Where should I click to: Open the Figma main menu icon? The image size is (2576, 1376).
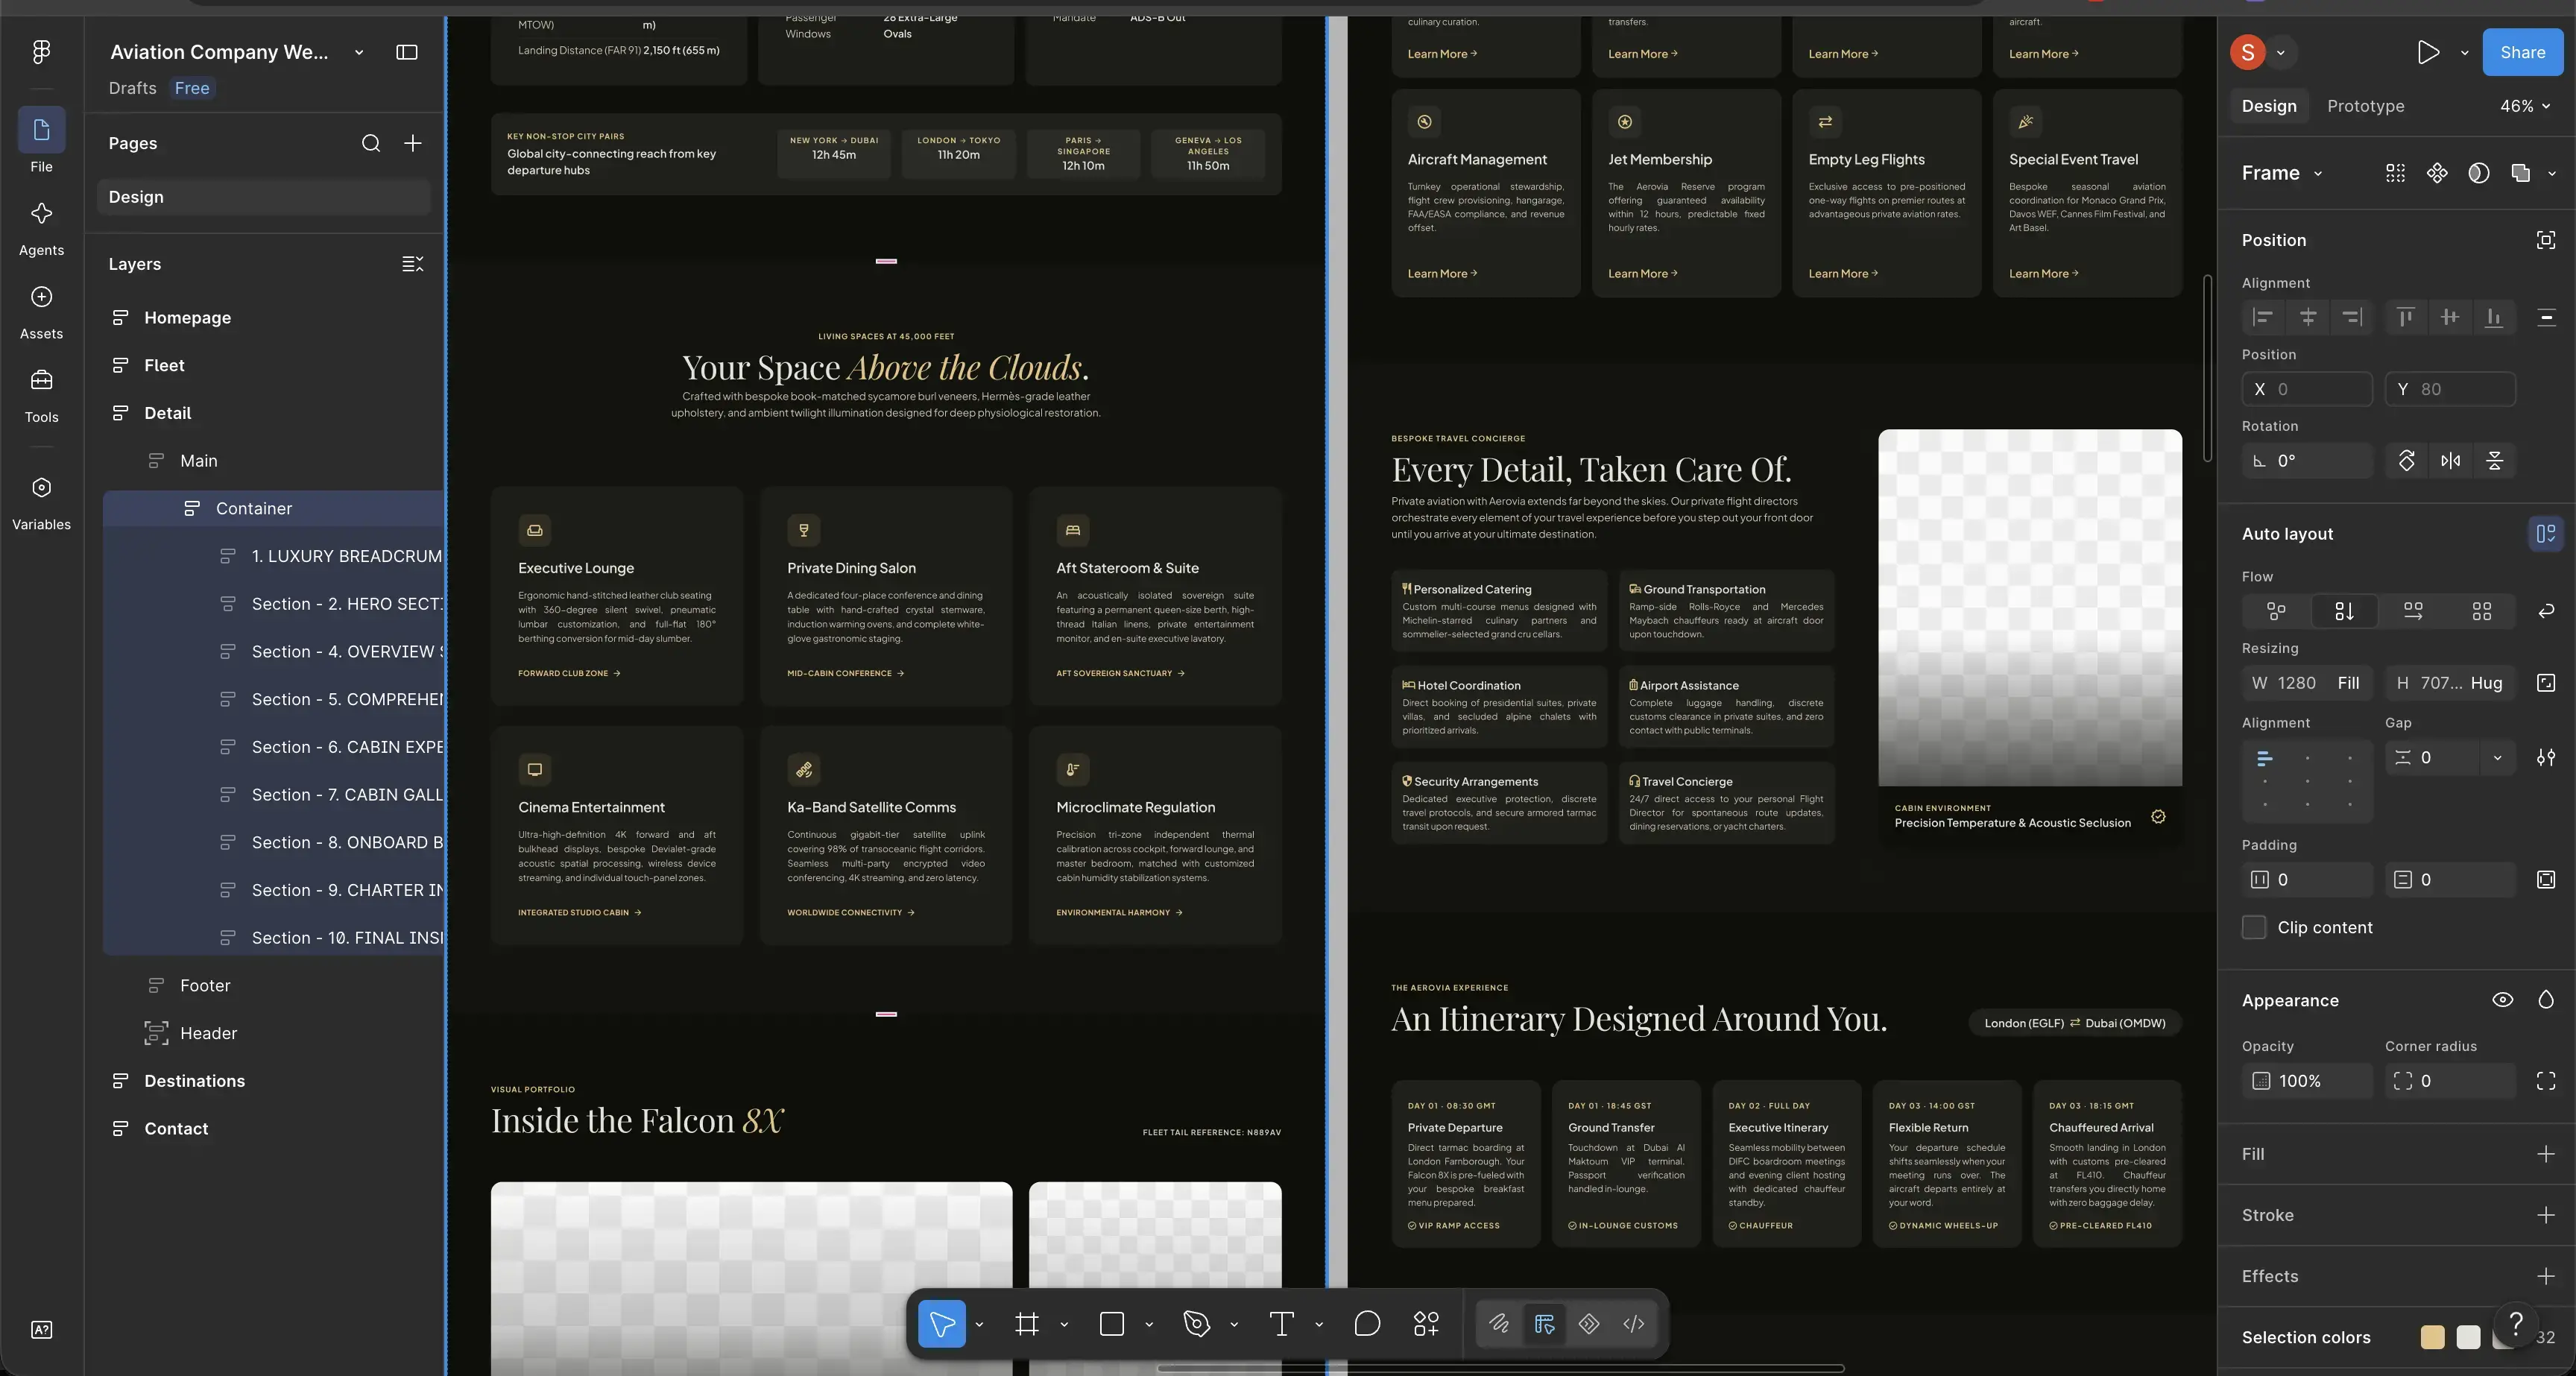[41, 52]
